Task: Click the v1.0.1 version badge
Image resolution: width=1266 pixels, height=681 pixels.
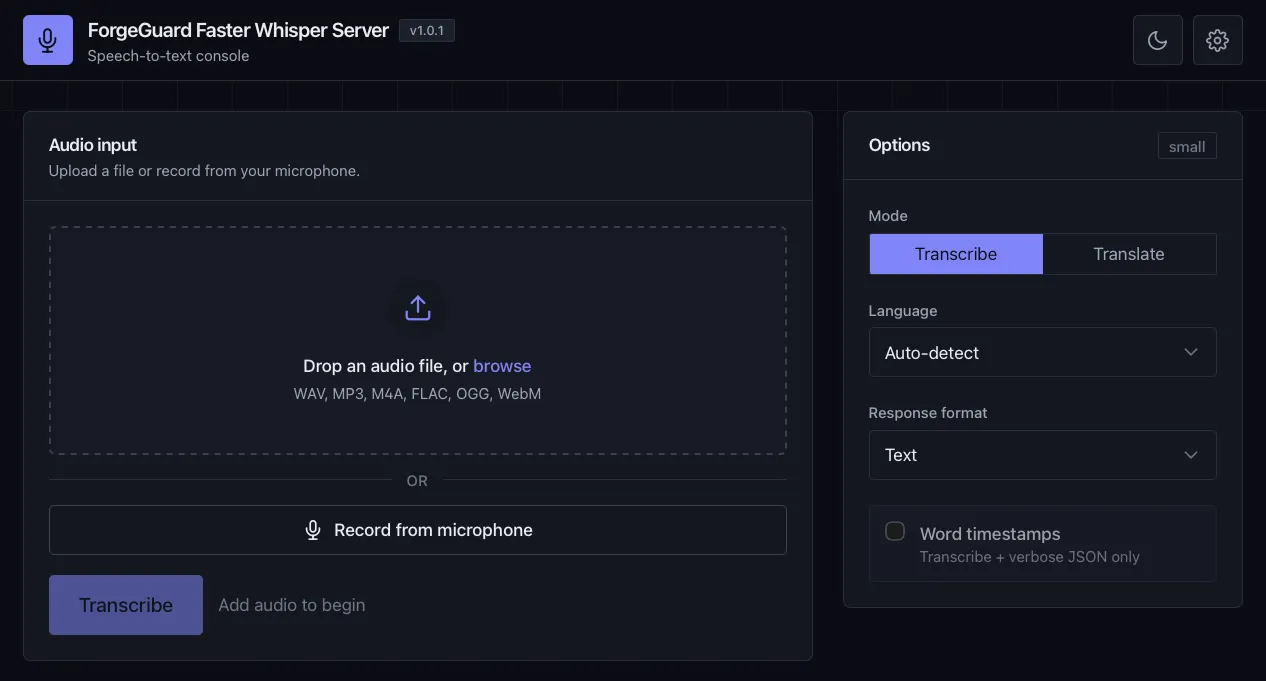Action: (427, 31)
